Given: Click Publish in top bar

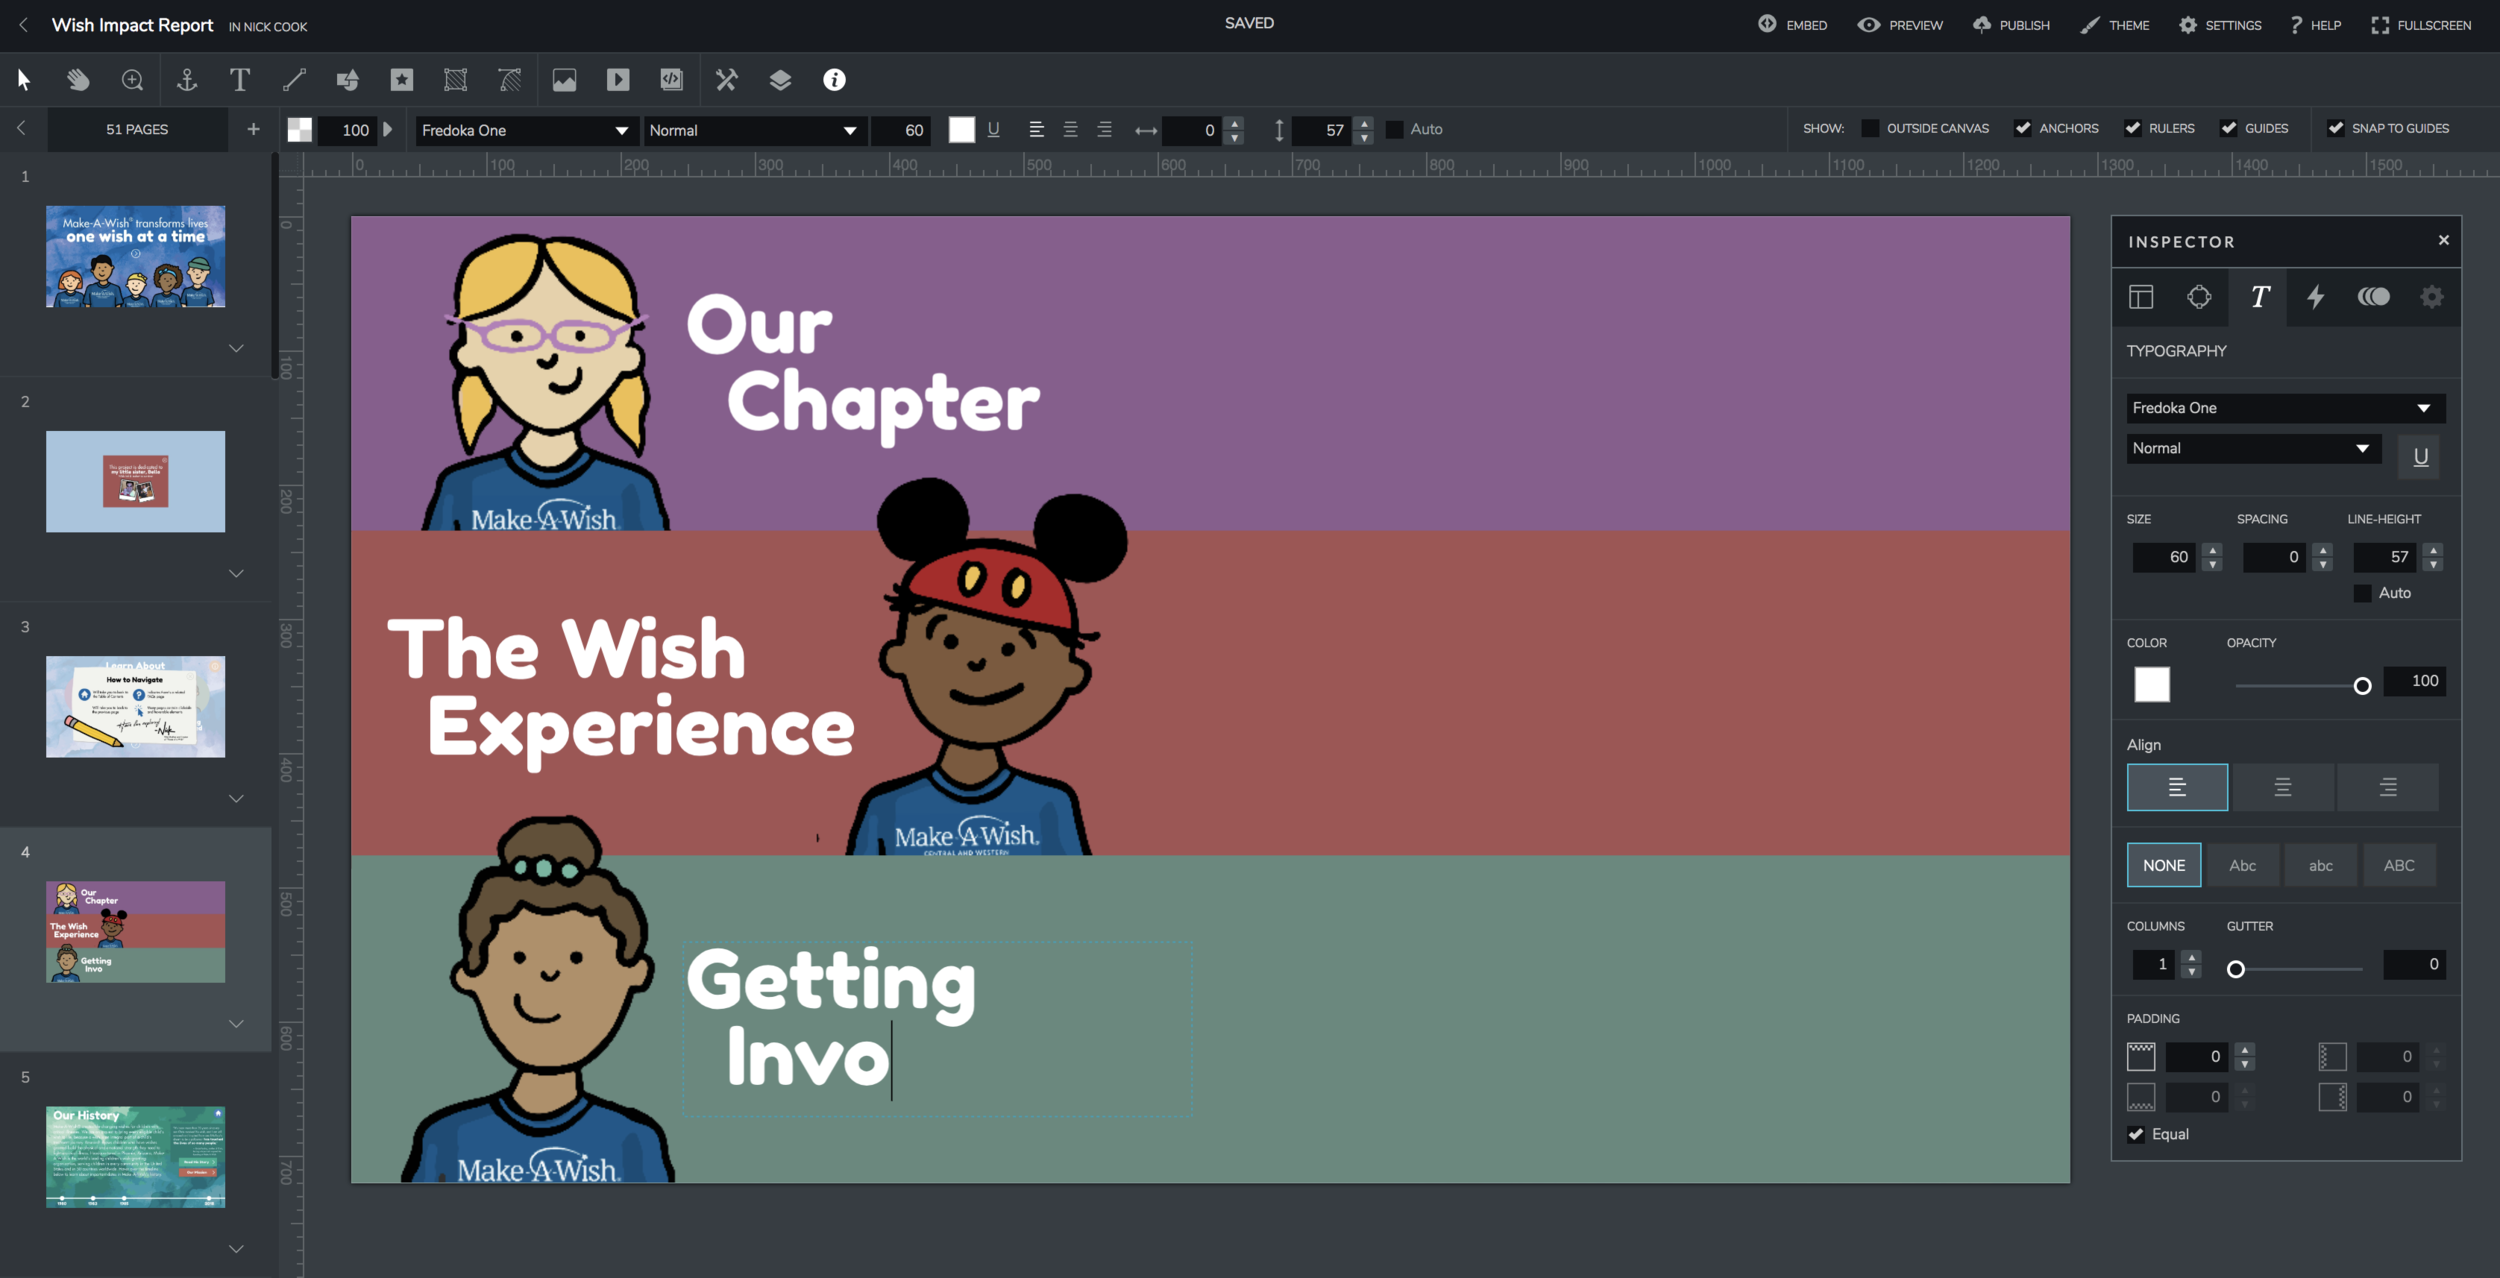Looking at the screenshot, I should pyautogui.click(x=2011, y=24).
